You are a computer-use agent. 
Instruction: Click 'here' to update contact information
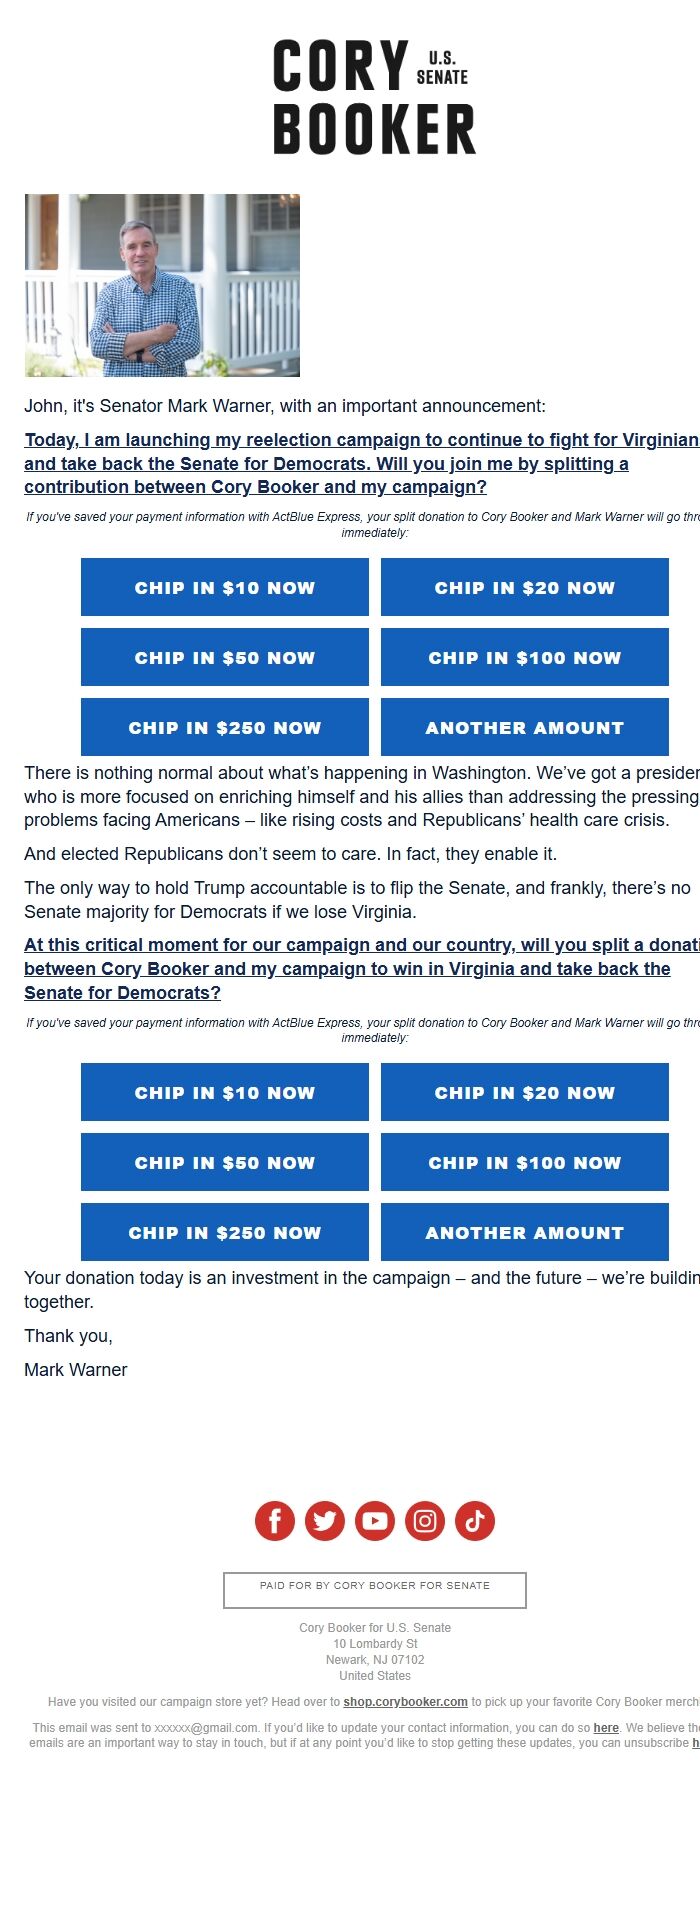(x=606, y=1728)
